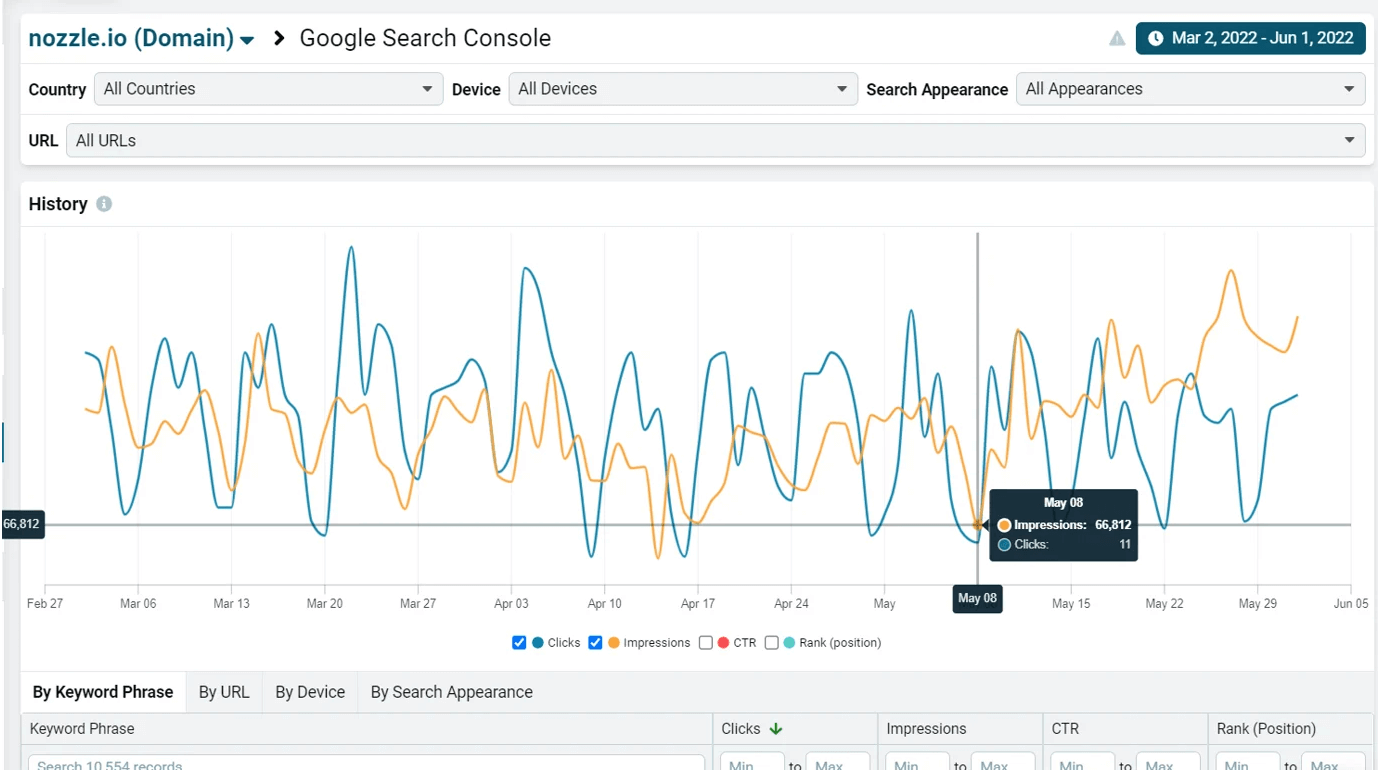Open the Mar 2 – Jun 1 date range picker
This screenshot has width=1384, height=774.
pos(1250,39)
